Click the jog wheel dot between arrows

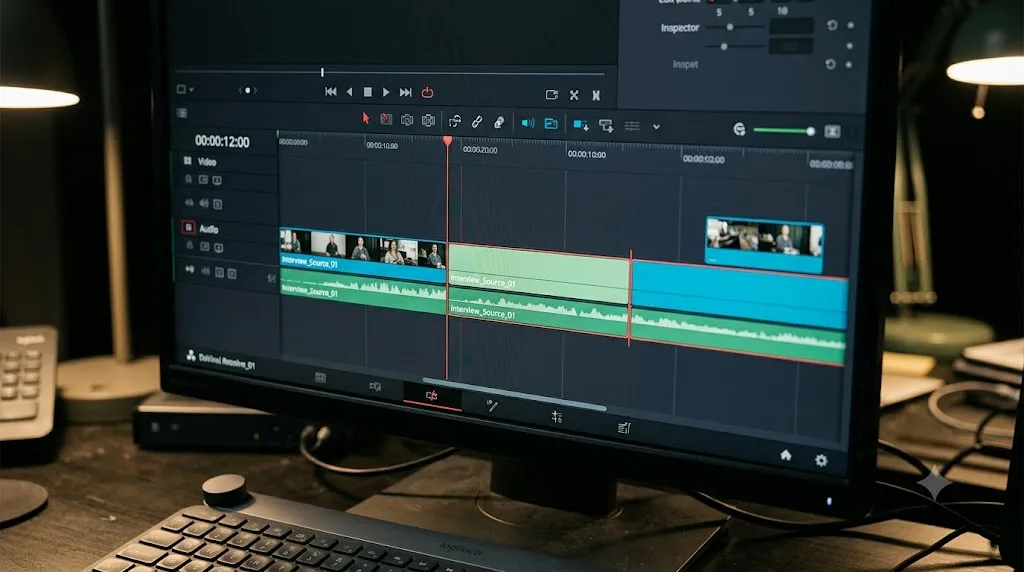coord(248,91)
